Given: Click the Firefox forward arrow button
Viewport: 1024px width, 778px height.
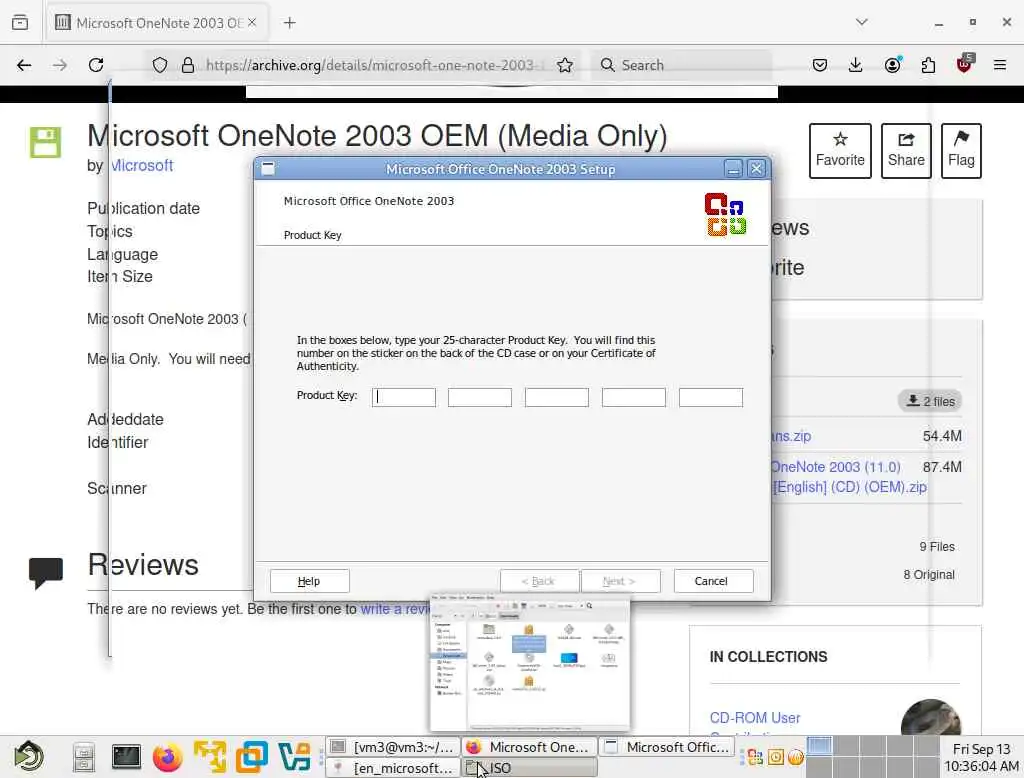Looking at the screenshot, I should 59,65.
